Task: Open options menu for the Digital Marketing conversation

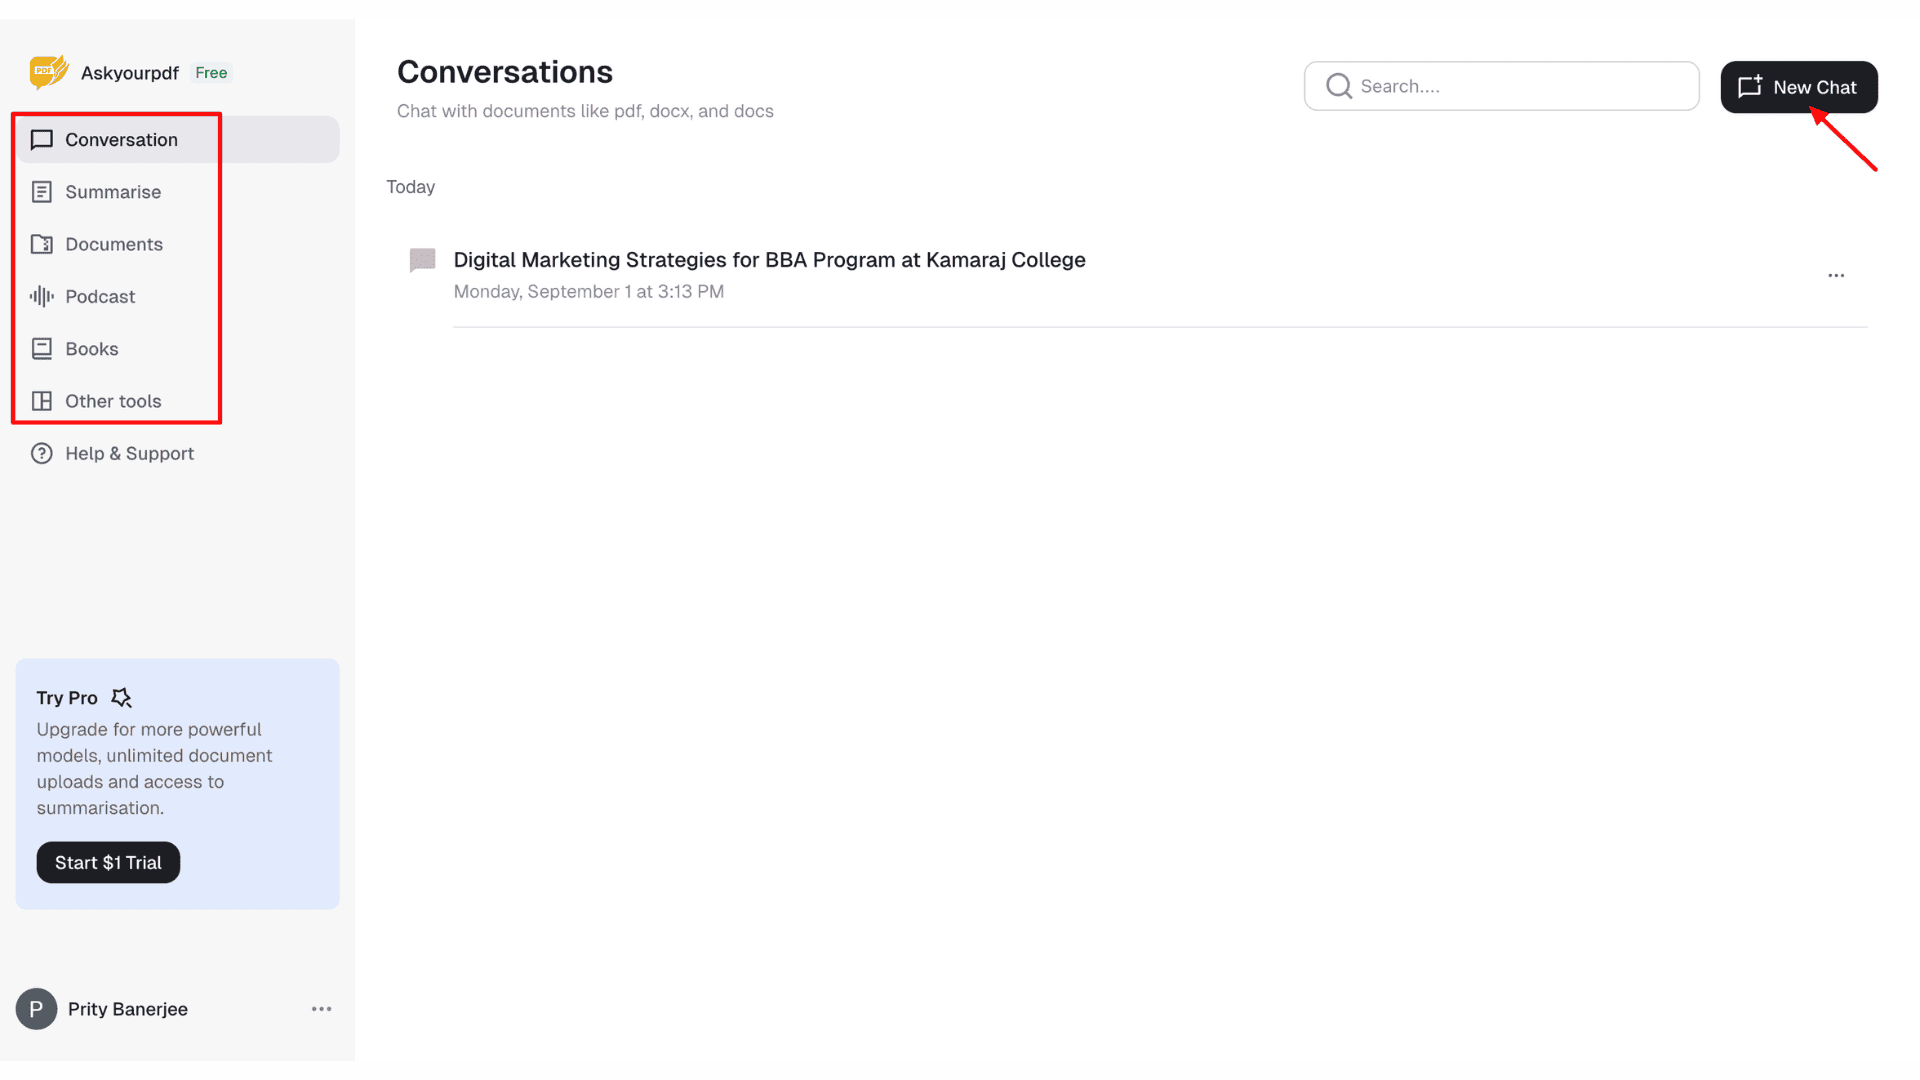Action: click(x=1835, y=275)
